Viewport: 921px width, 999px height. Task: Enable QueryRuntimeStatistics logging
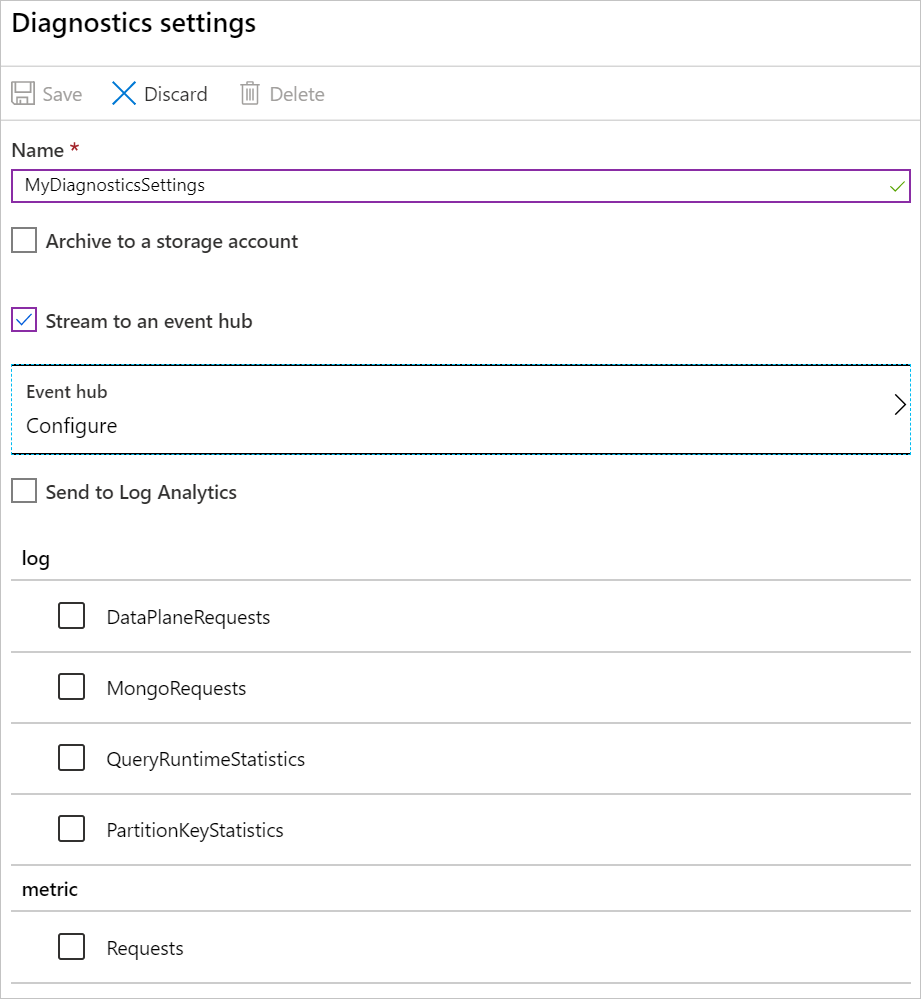[71, 758]
